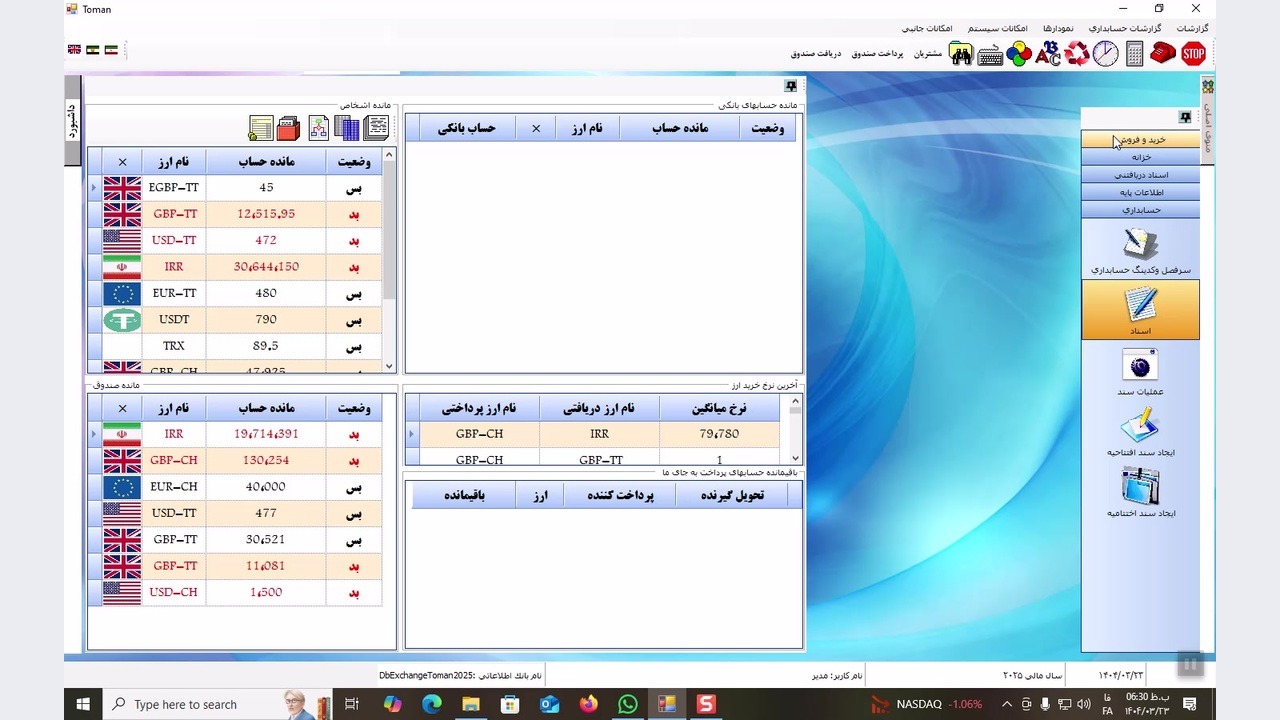Select the EUR-CH row in cash box balance
Image resolution: width=1280 pixels, height=720 pixels.
point(235,487)
